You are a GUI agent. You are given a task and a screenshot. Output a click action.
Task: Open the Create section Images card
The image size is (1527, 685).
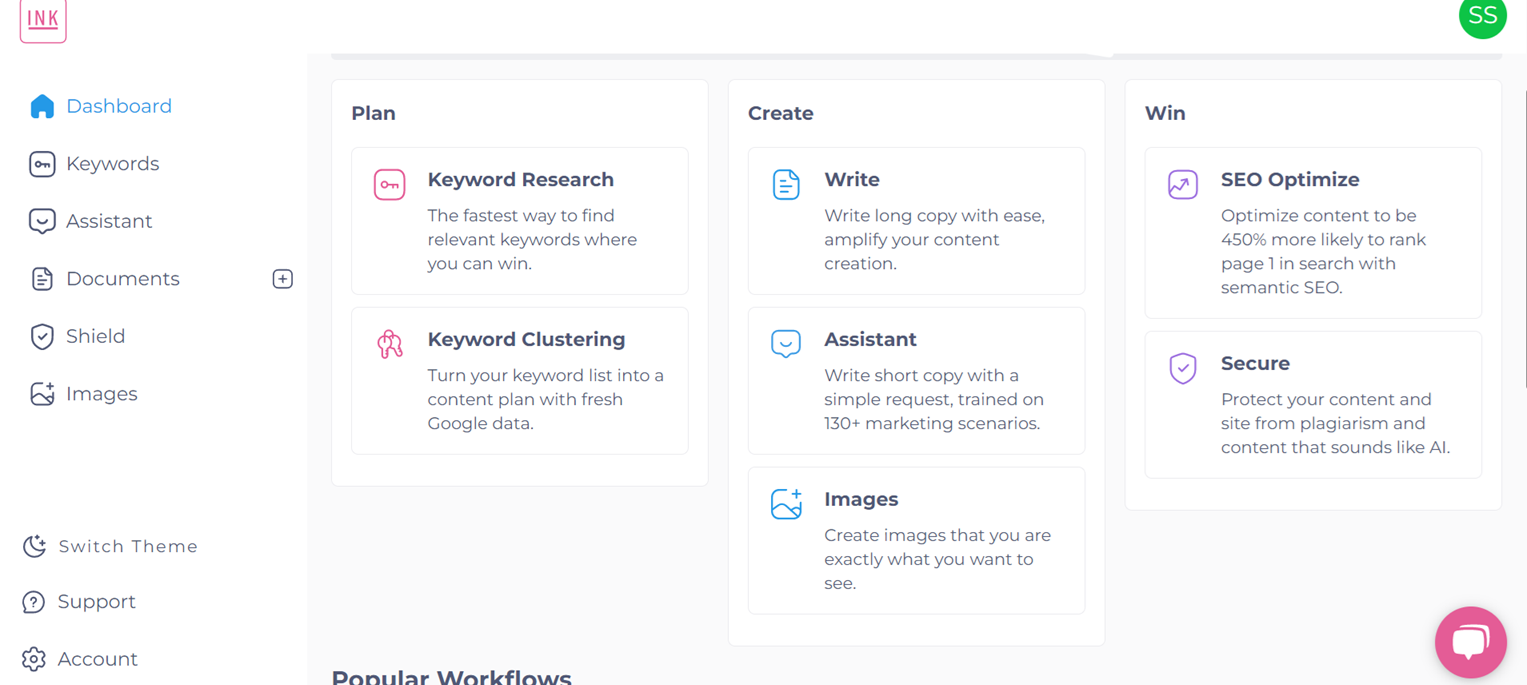pyautogui.click(x=916, y=540)
